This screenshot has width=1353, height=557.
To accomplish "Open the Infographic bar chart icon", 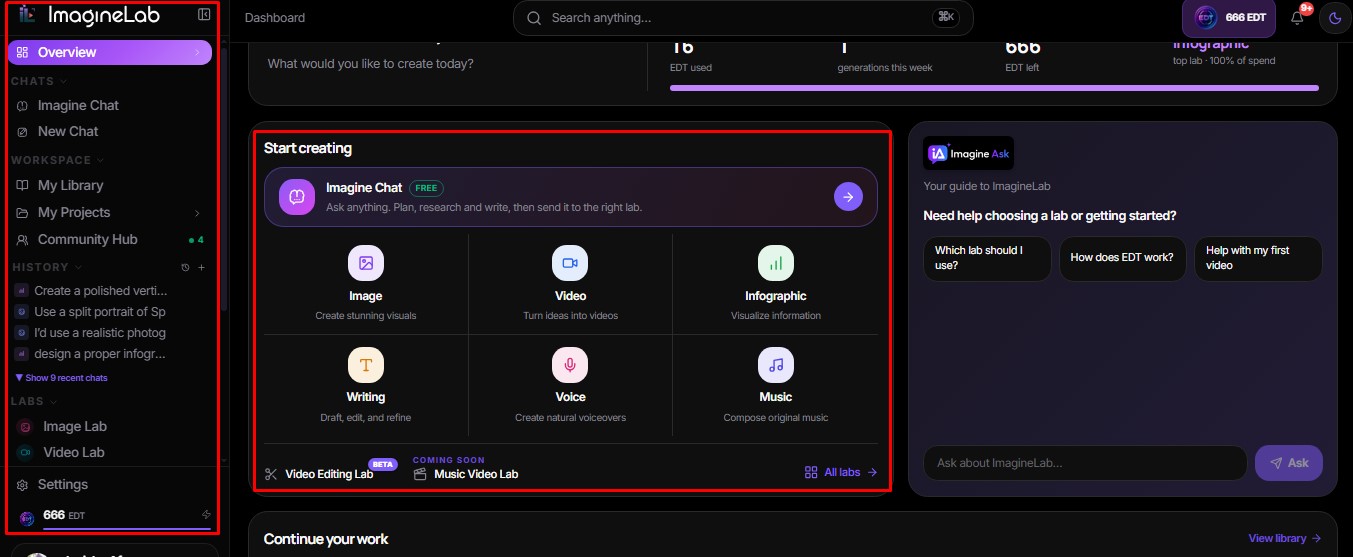I will [x=776, y=263].
